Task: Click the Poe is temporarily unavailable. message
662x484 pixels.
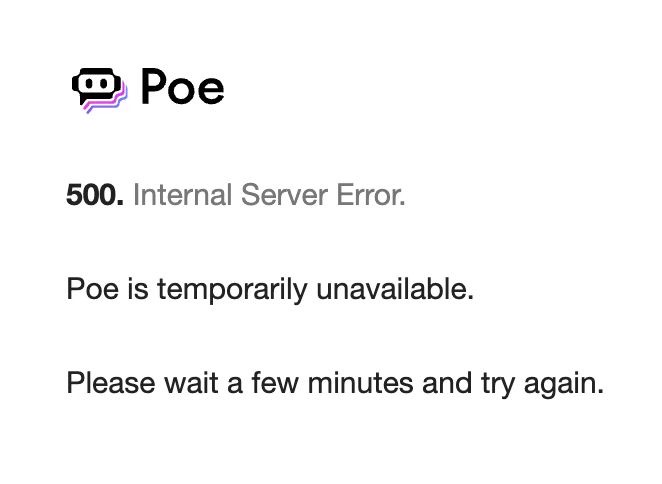Action: click(270, 290)
